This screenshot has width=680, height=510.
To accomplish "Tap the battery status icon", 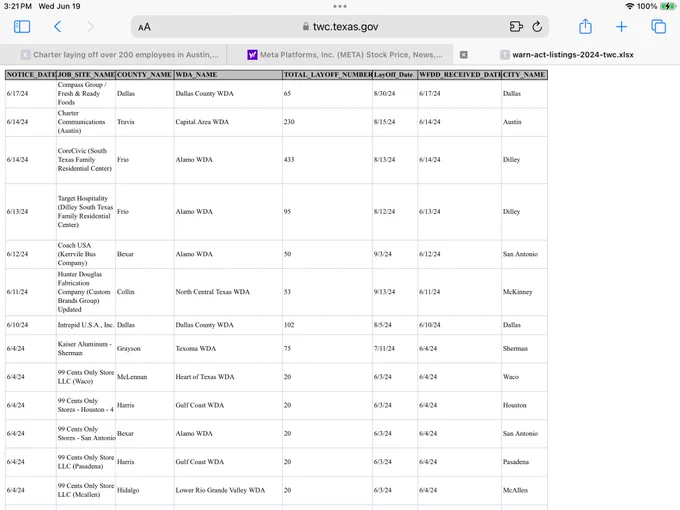I will point(668,6).
